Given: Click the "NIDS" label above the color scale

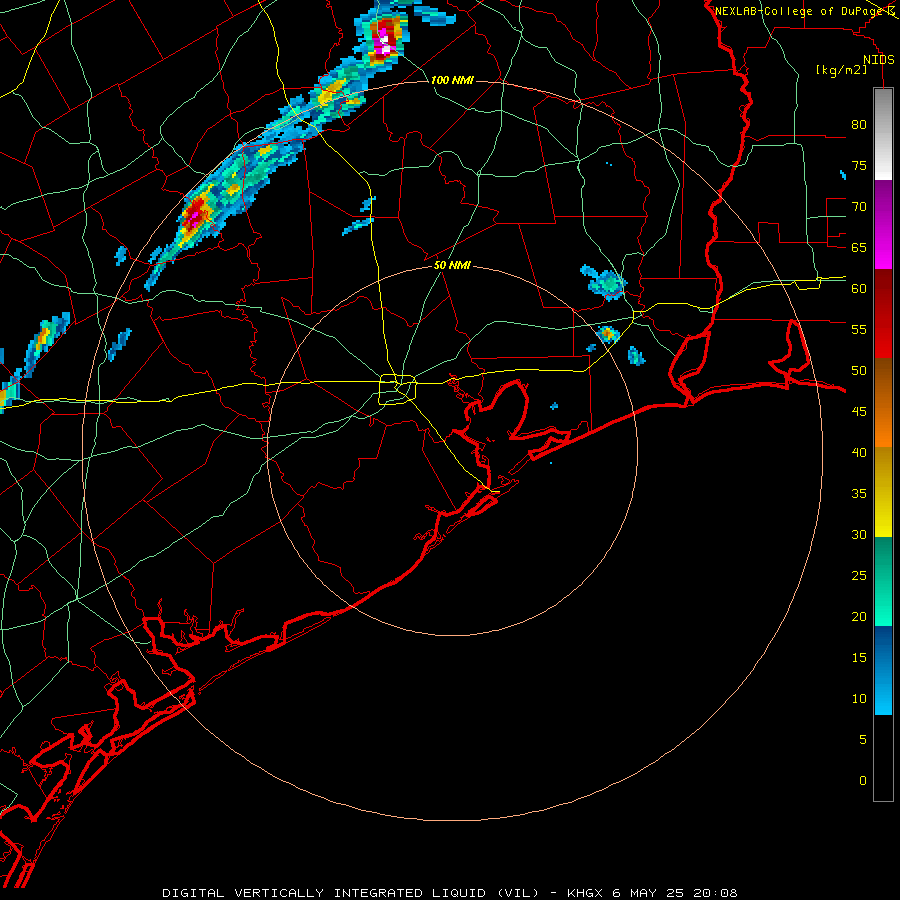Looking at the screenshot, I should pyautogui.click(x=879, y=60).
